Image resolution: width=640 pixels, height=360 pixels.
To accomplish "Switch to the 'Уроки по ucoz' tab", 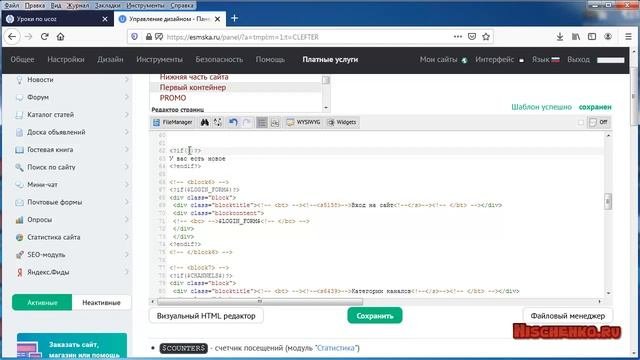I will [57, 19].
